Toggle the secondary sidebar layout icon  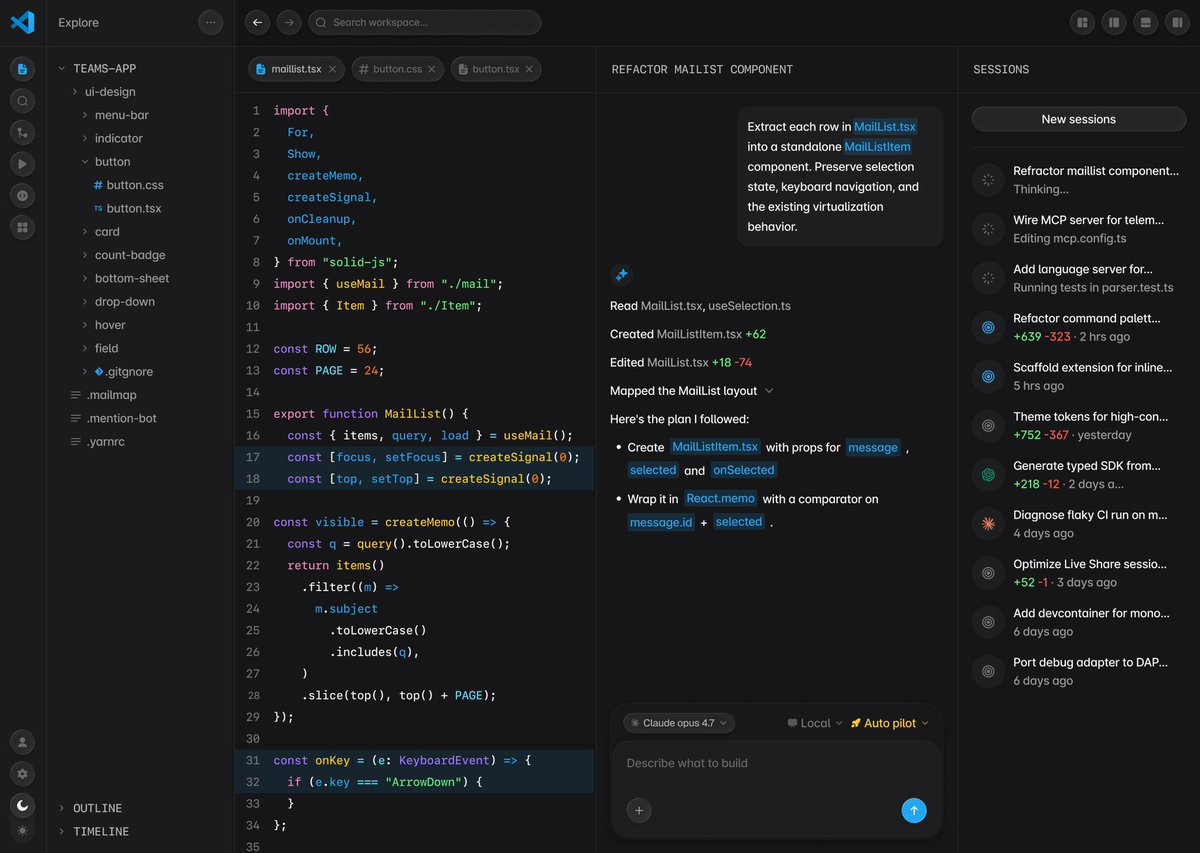[x=1176, y=22]
